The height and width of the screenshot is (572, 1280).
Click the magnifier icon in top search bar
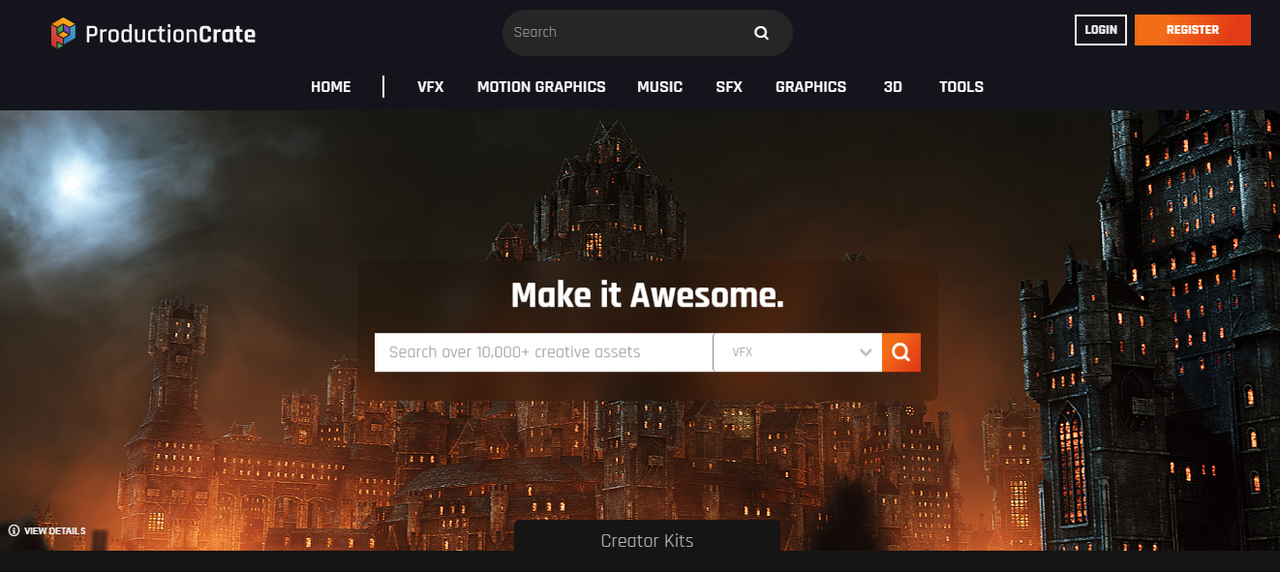tap(761, 33)
